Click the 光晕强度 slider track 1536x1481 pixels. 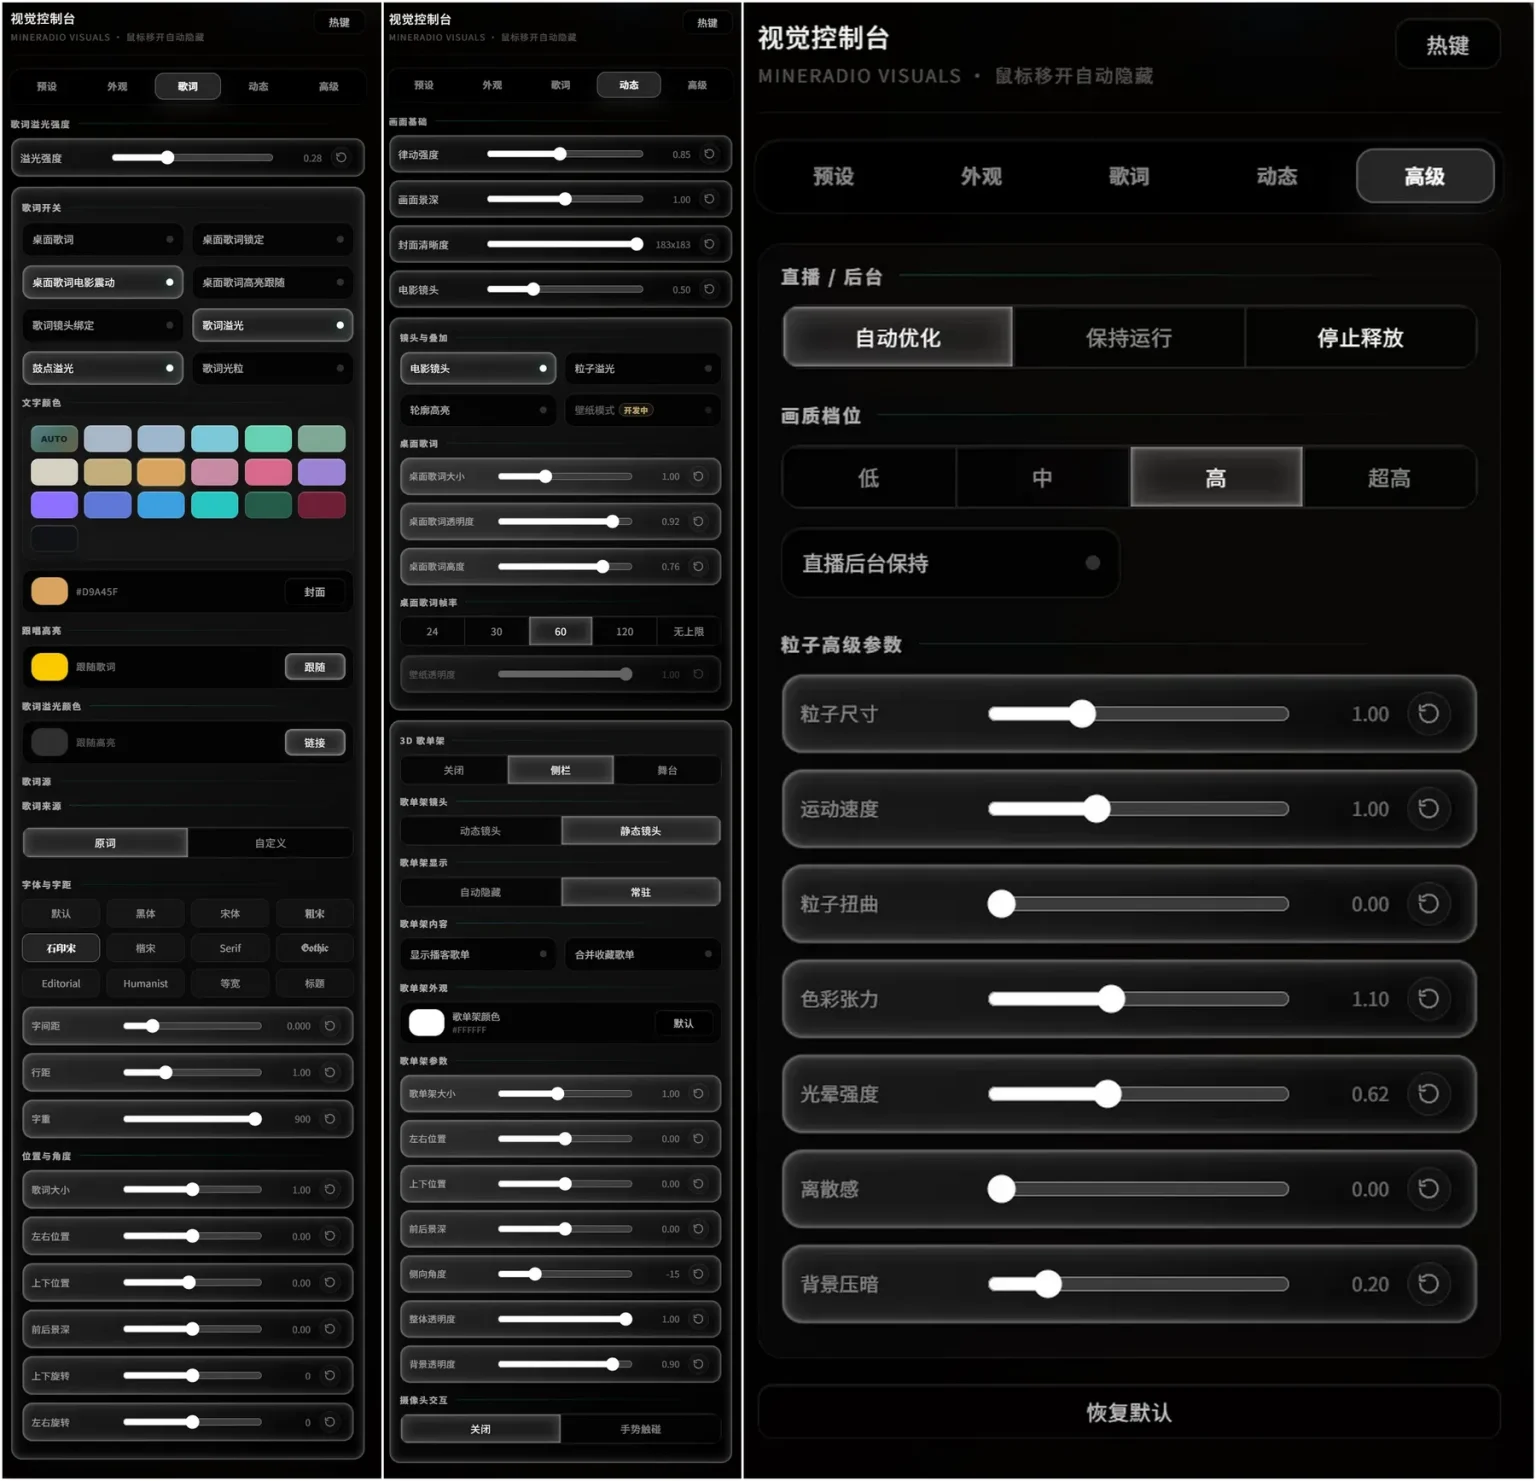pos(1138,1093)
